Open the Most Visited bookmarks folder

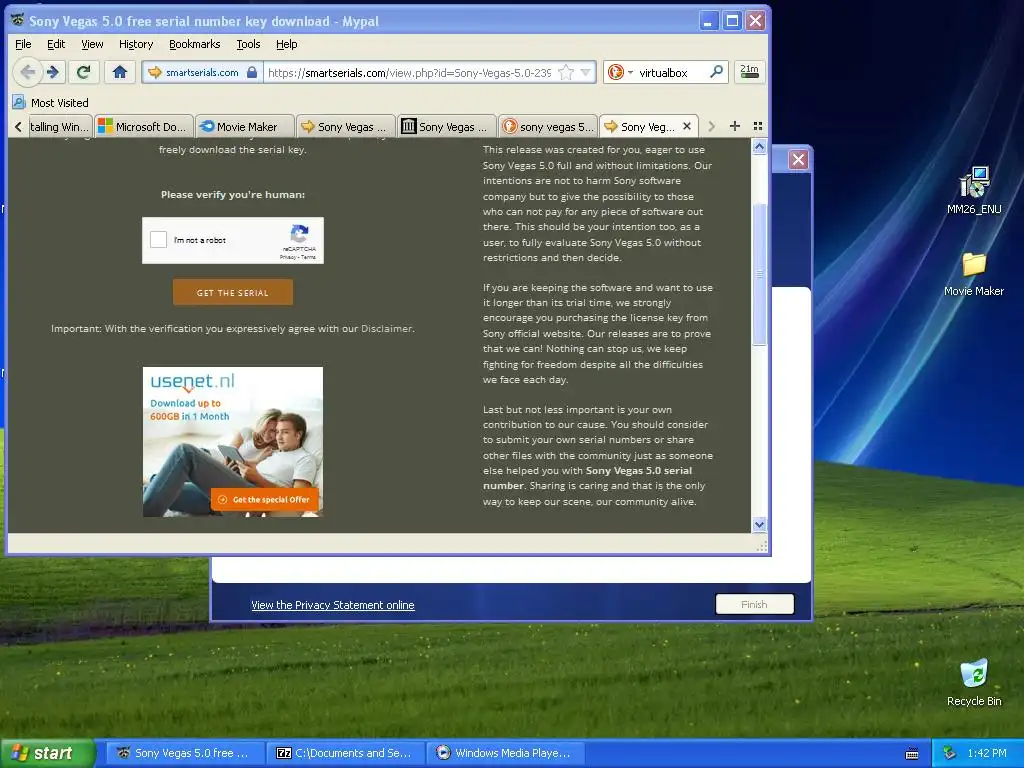(x=51, y=103)
